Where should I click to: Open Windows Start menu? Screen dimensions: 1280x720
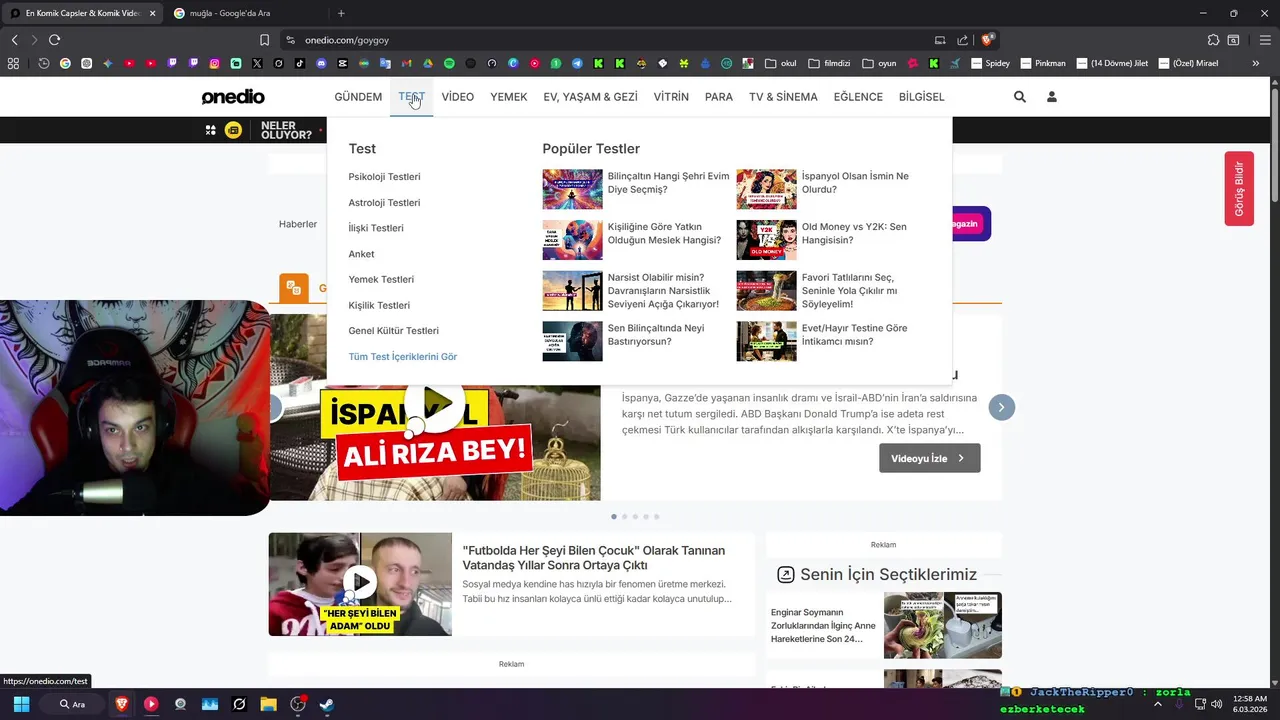[x=21, y=704]
